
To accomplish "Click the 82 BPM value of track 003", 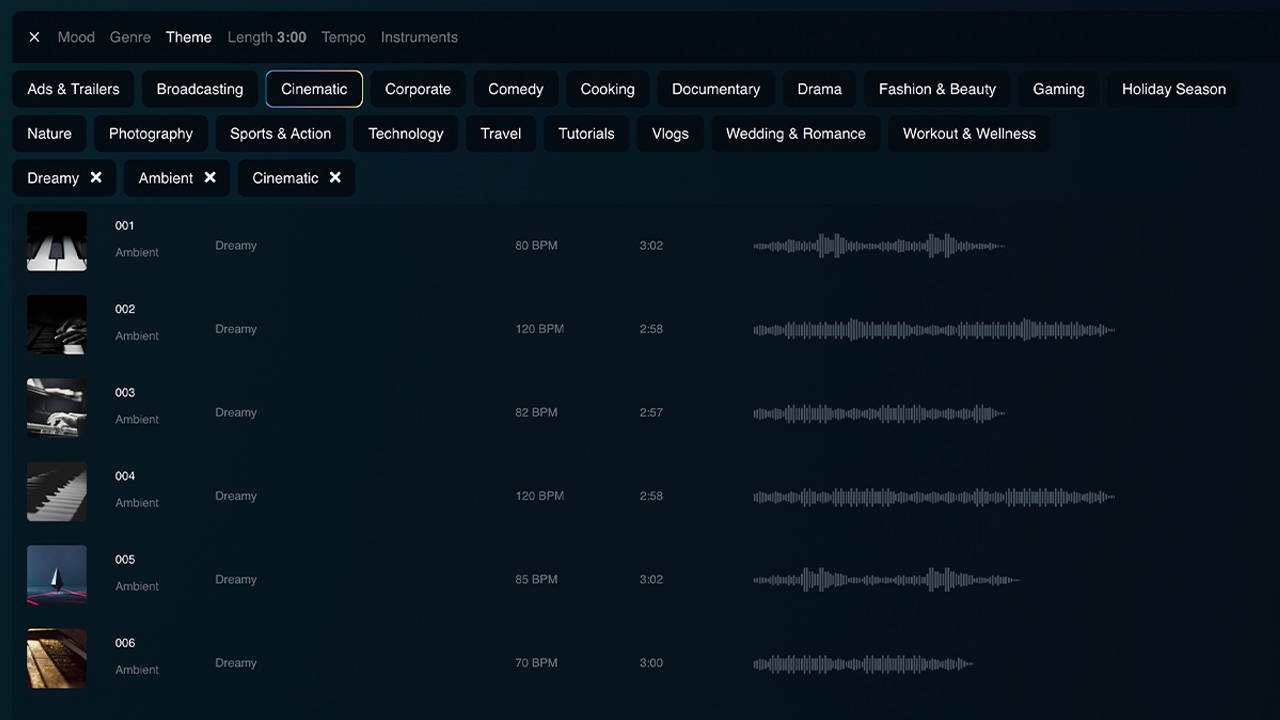I will click(x=536, y=413).
